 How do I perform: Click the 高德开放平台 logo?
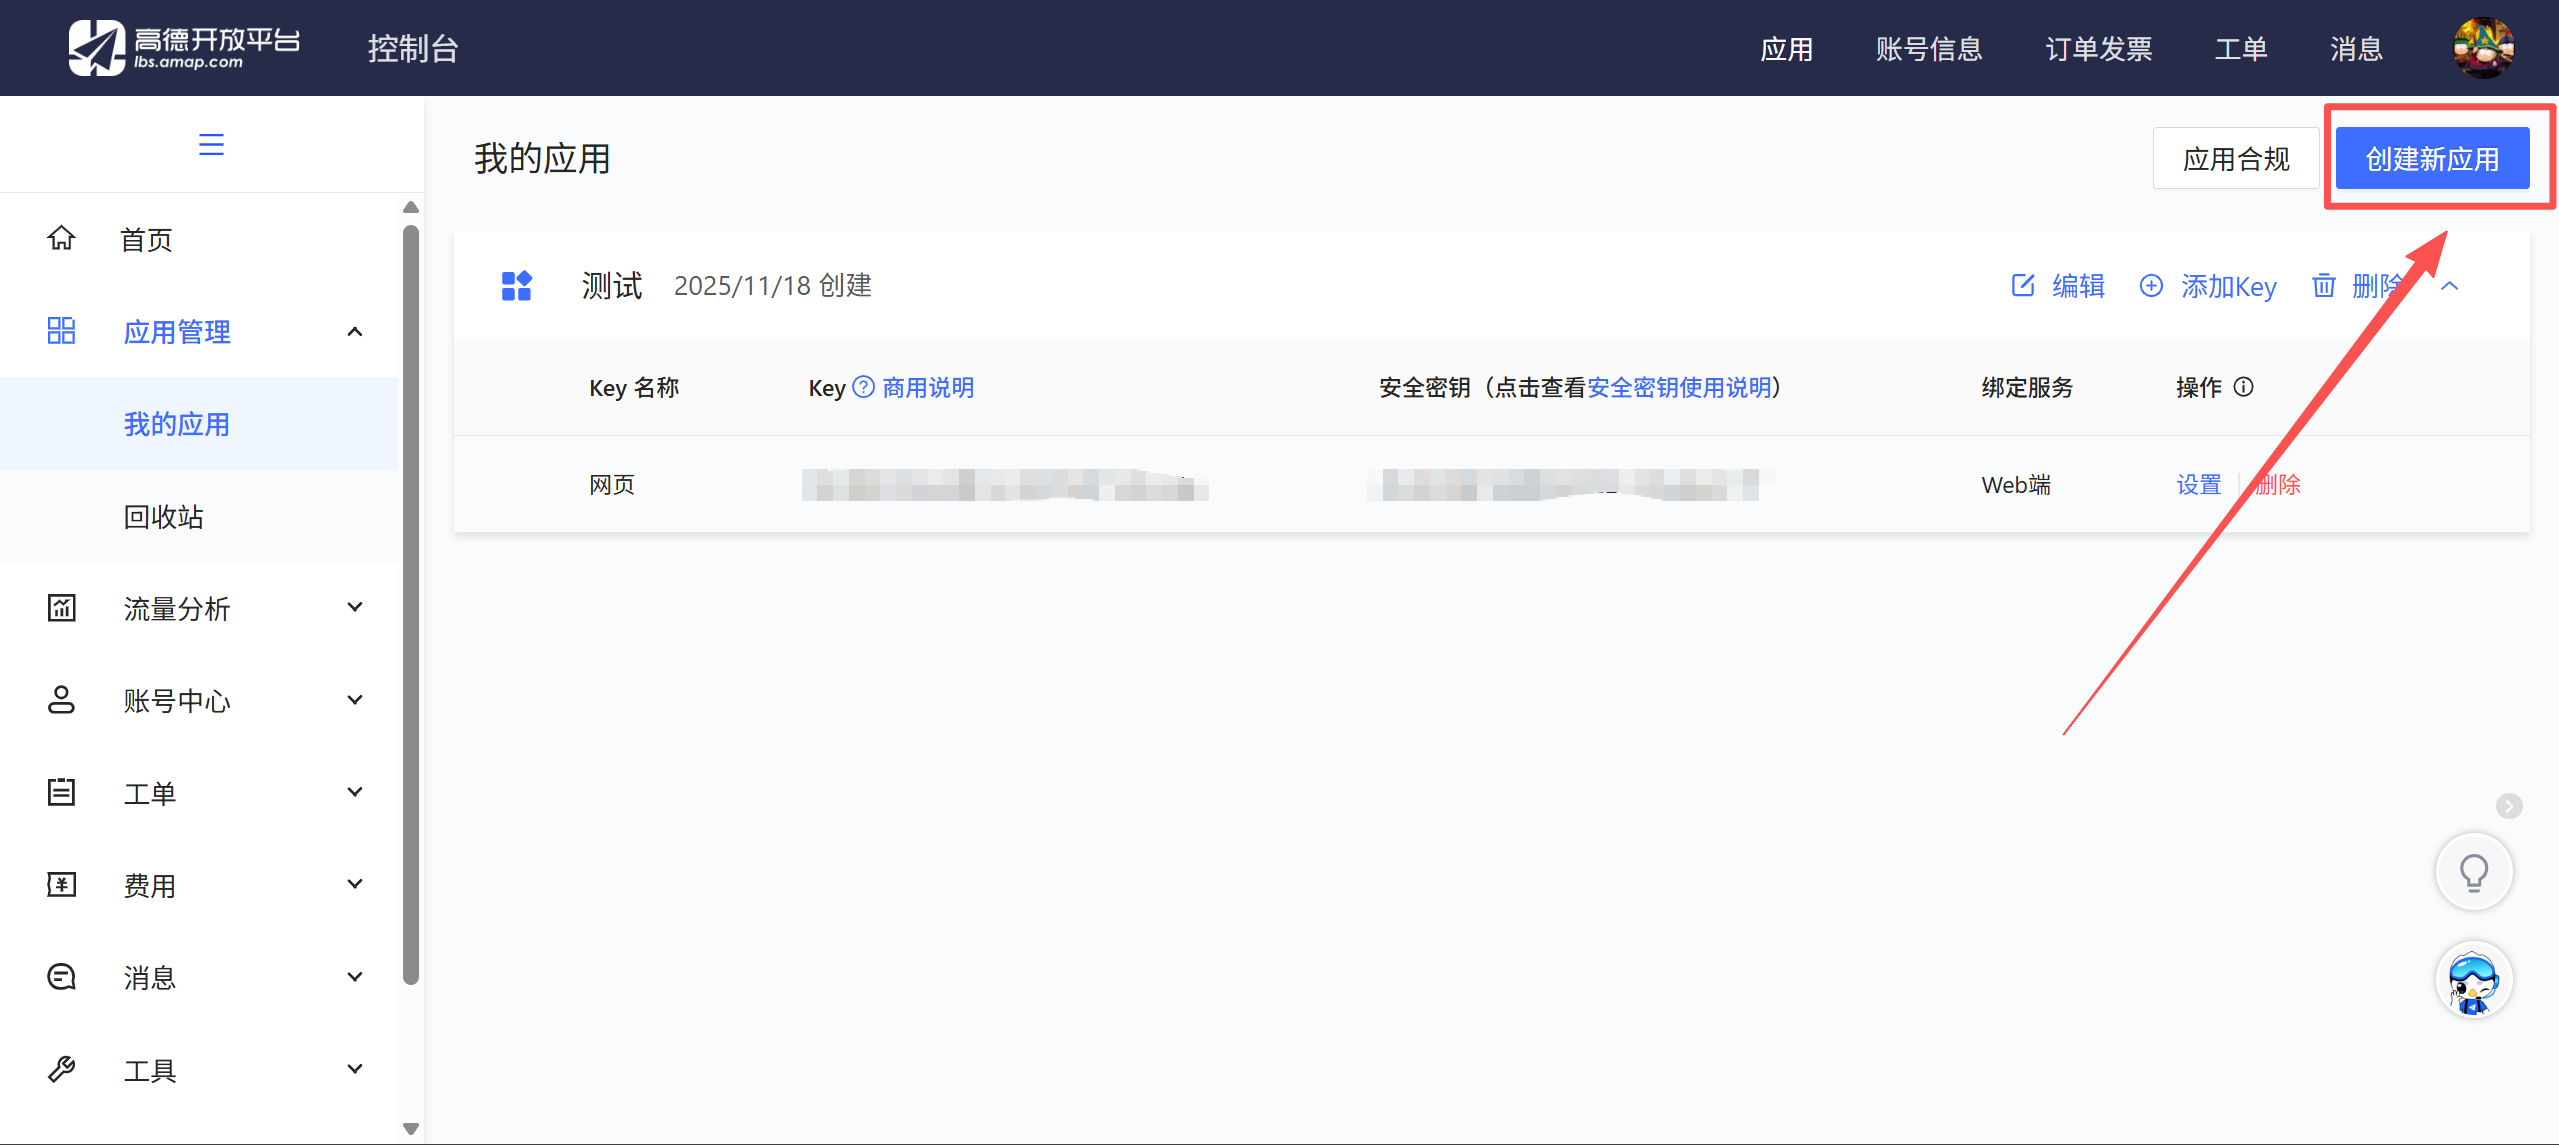[x=185, y=48]
